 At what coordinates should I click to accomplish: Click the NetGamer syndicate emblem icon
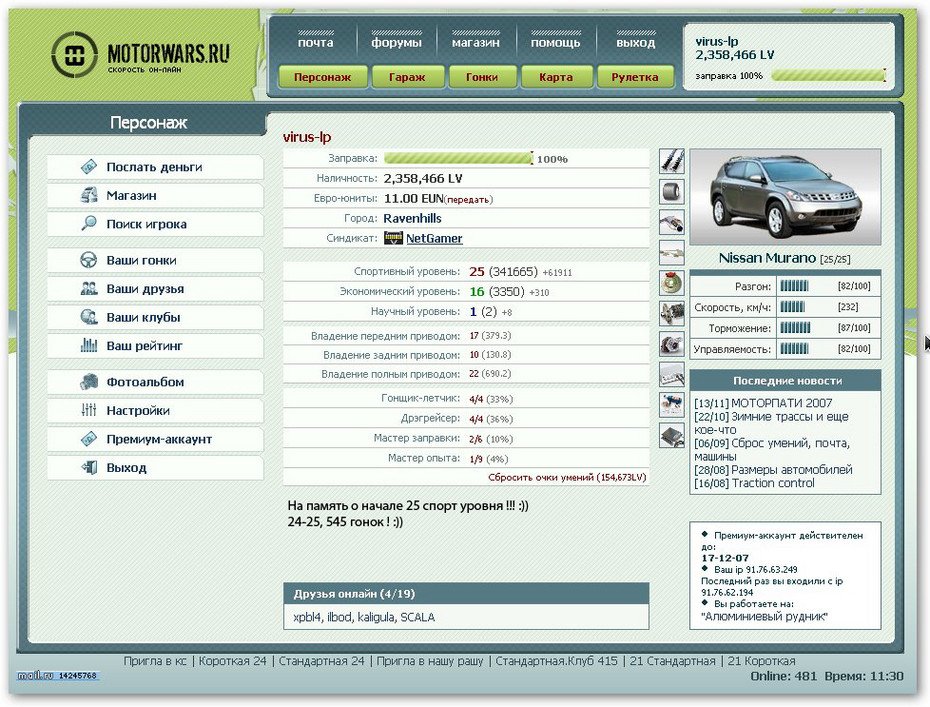point(393,238)
